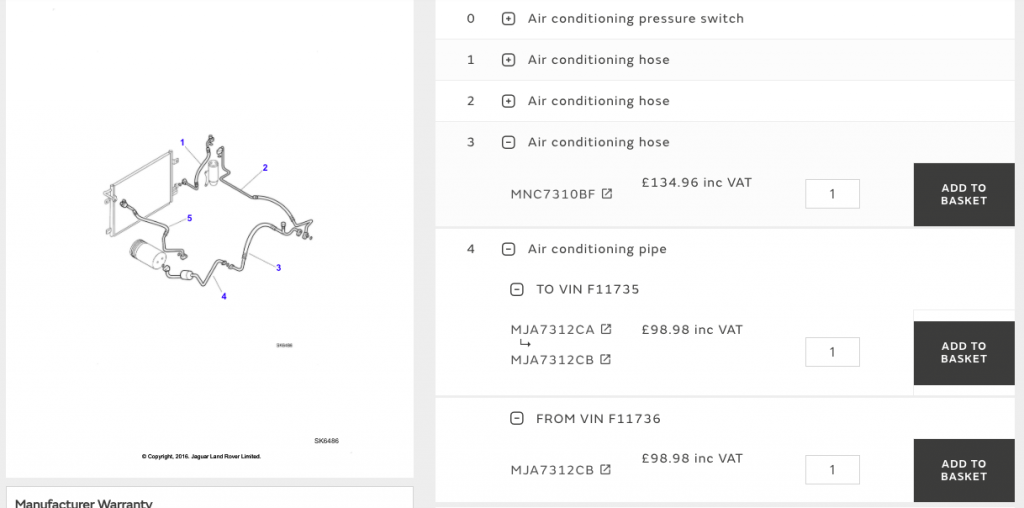Screen dimensions: 1024x508
Task: Open external link icon in FROM VIN F11736 section
Action: [605, 469]
